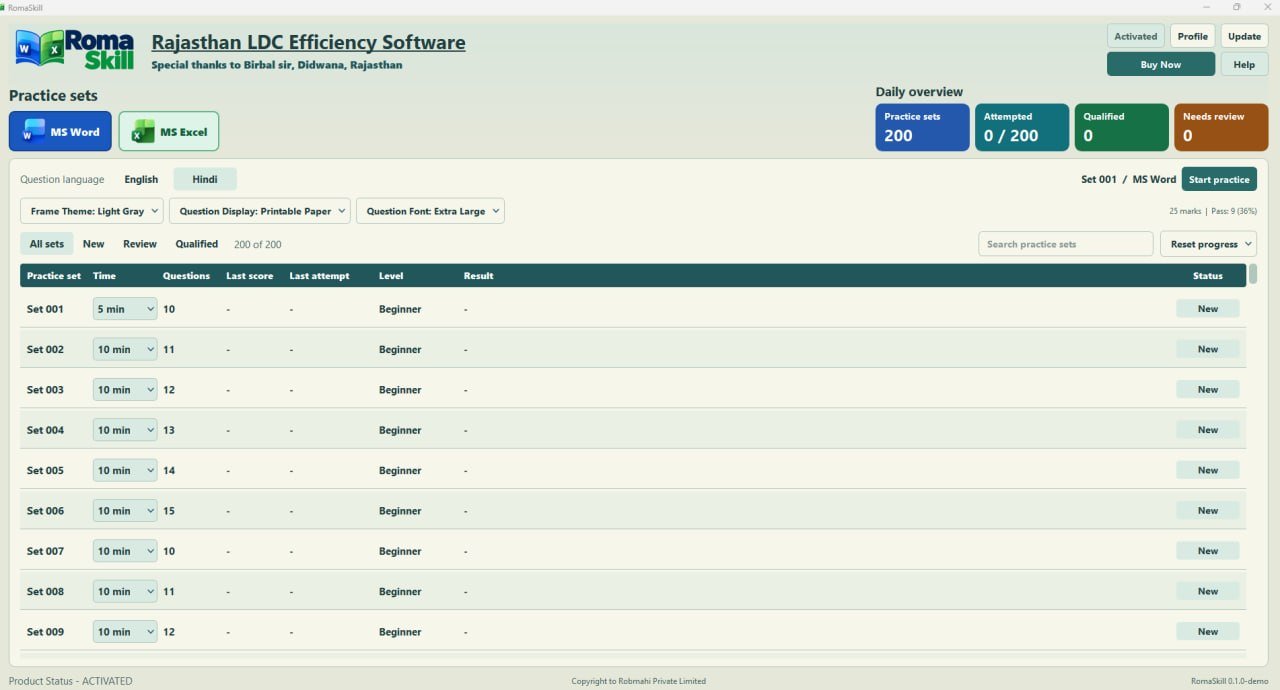Click the Qualified overview card
This screenshot has height=690, width=1280.
(1121, 127)
